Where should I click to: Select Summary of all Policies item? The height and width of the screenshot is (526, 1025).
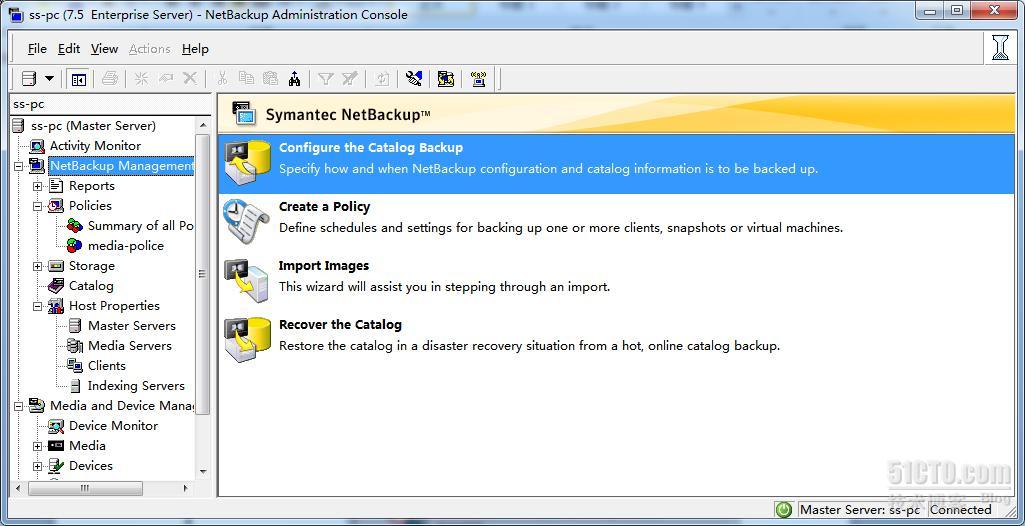(x=141, y=225)
